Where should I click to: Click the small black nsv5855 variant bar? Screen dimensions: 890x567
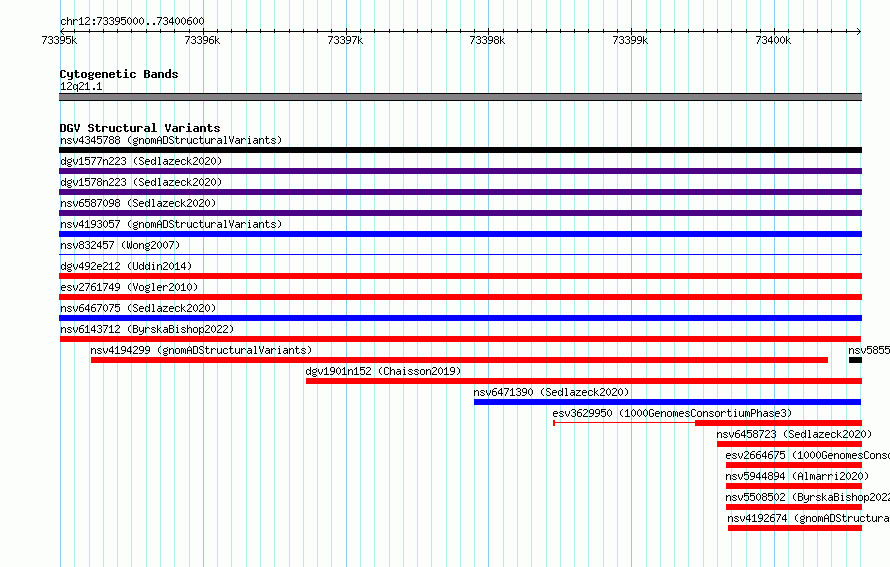(855, 360)
